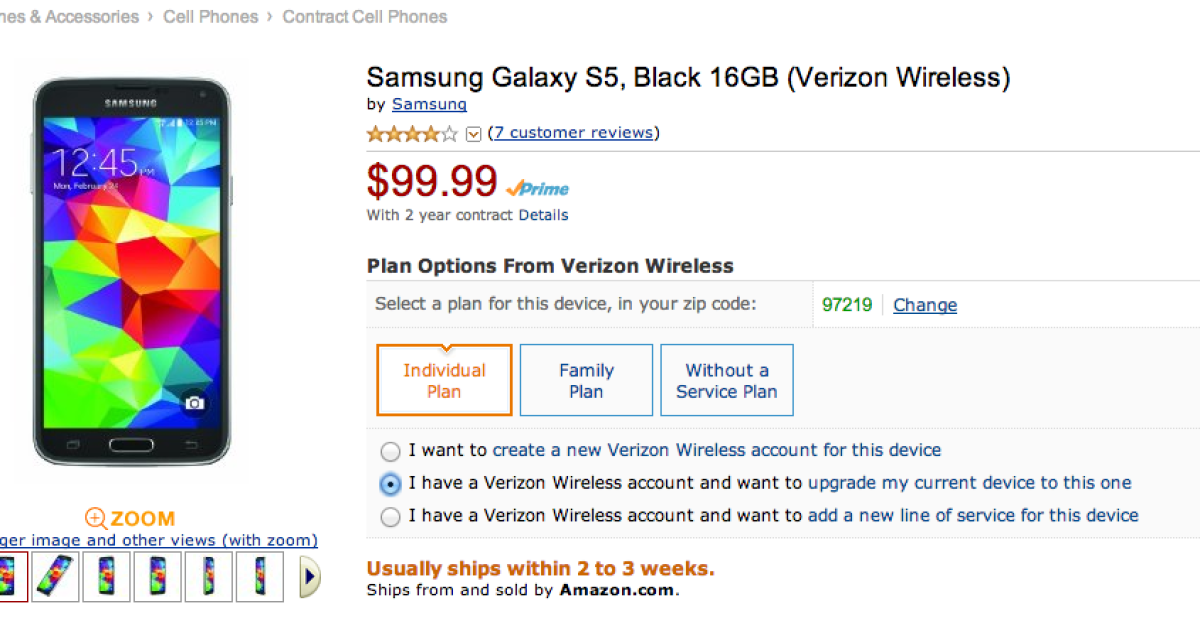Select the last side-view phone thumbnail
Image resolution: width=1200 pixels, height=628 pixels.
pos(260,577)
